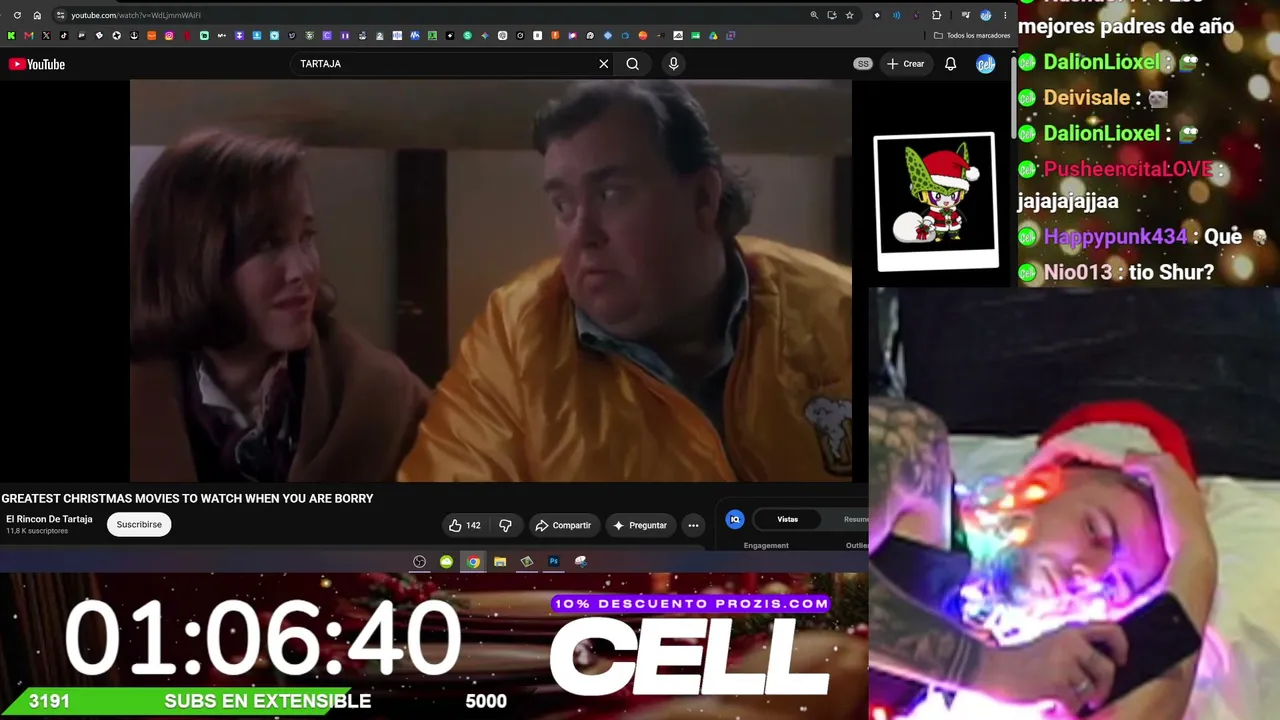Open the TikTok bookmark
The height and width of the screenshot is (720, 1280).
(x=63, y=36)
